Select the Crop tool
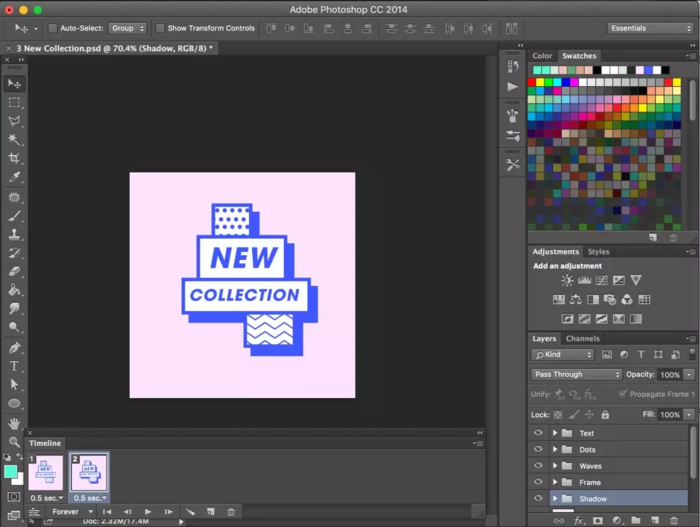 tap(14, 158)
